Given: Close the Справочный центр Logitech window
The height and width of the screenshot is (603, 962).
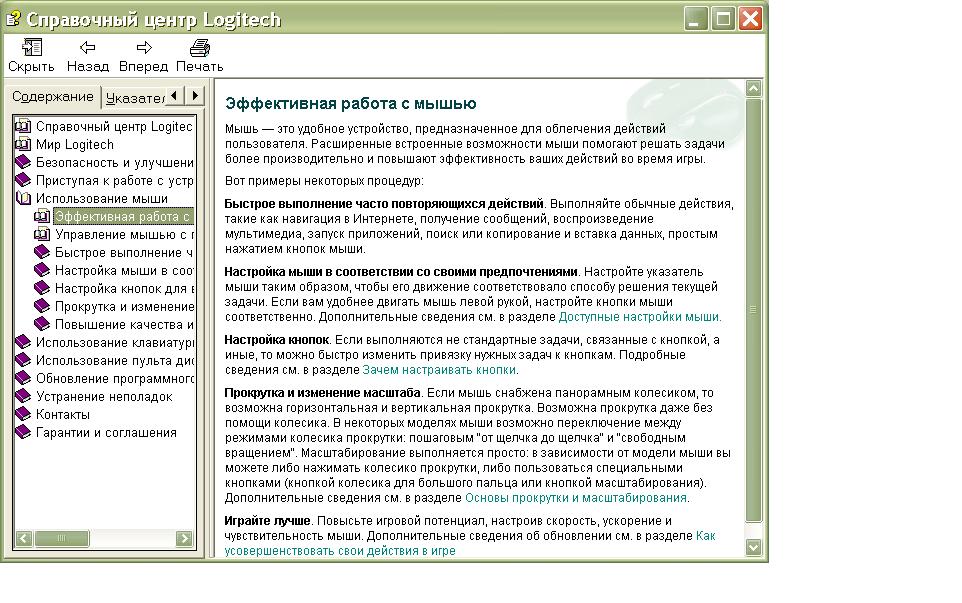Looking at the screenshot, I should click(750, 18).
